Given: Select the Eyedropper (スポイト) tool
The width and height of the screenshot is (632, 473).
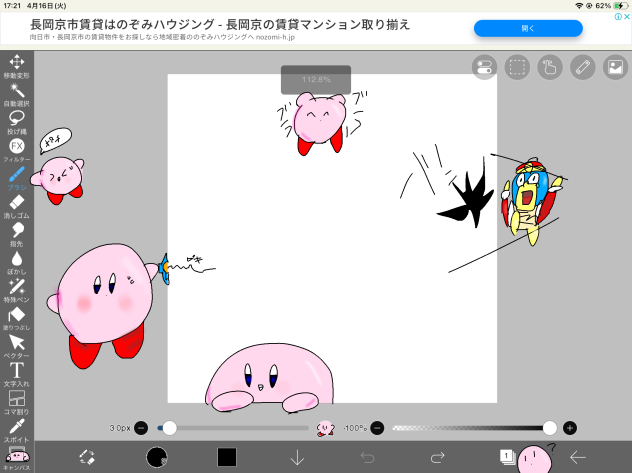Looking at the screenshot, I should (17, 430).
